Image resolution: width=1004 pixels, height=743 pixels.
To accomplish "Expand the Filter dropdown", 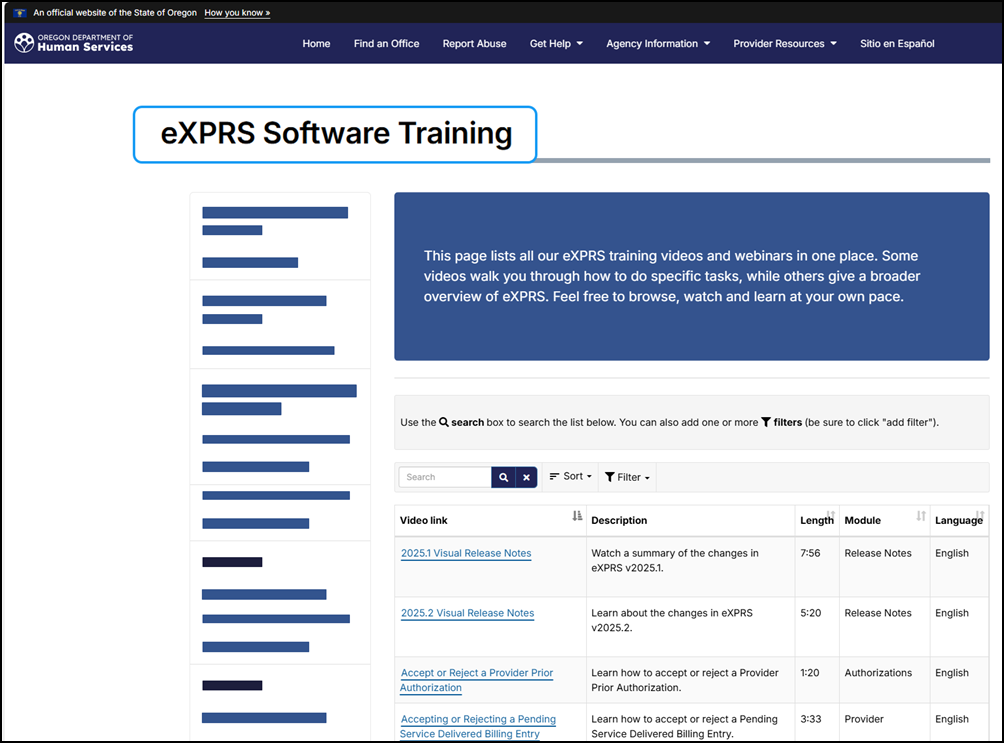I will [x=630, y=477].
